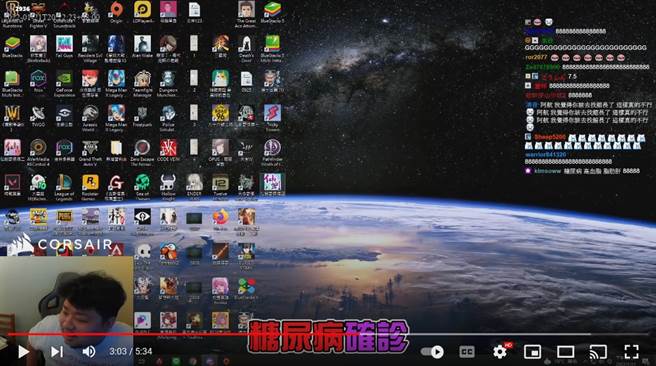The height and width of the screenshot is (366, 656).
Task: Click chat username kimooww
Action: coord(547,171)
